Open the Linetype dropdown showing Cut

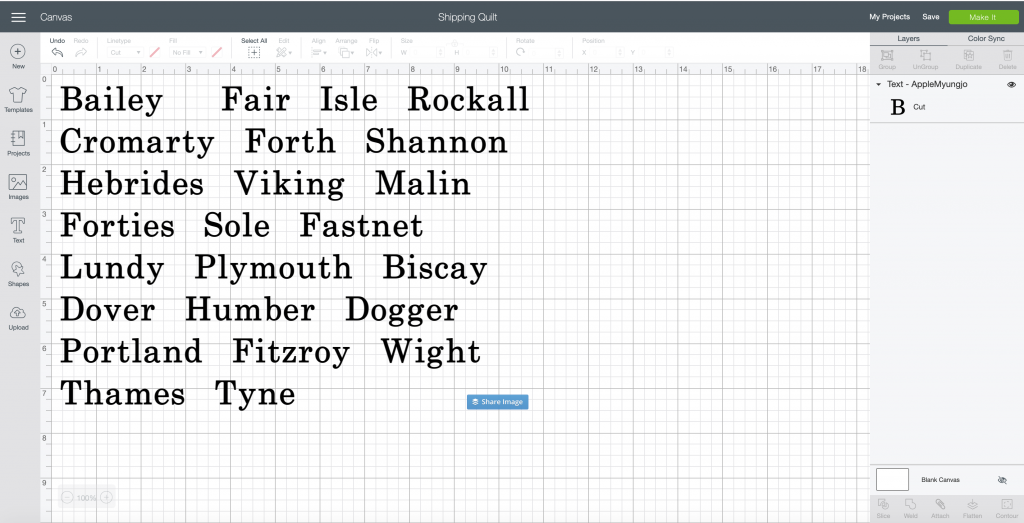point(125,52)
